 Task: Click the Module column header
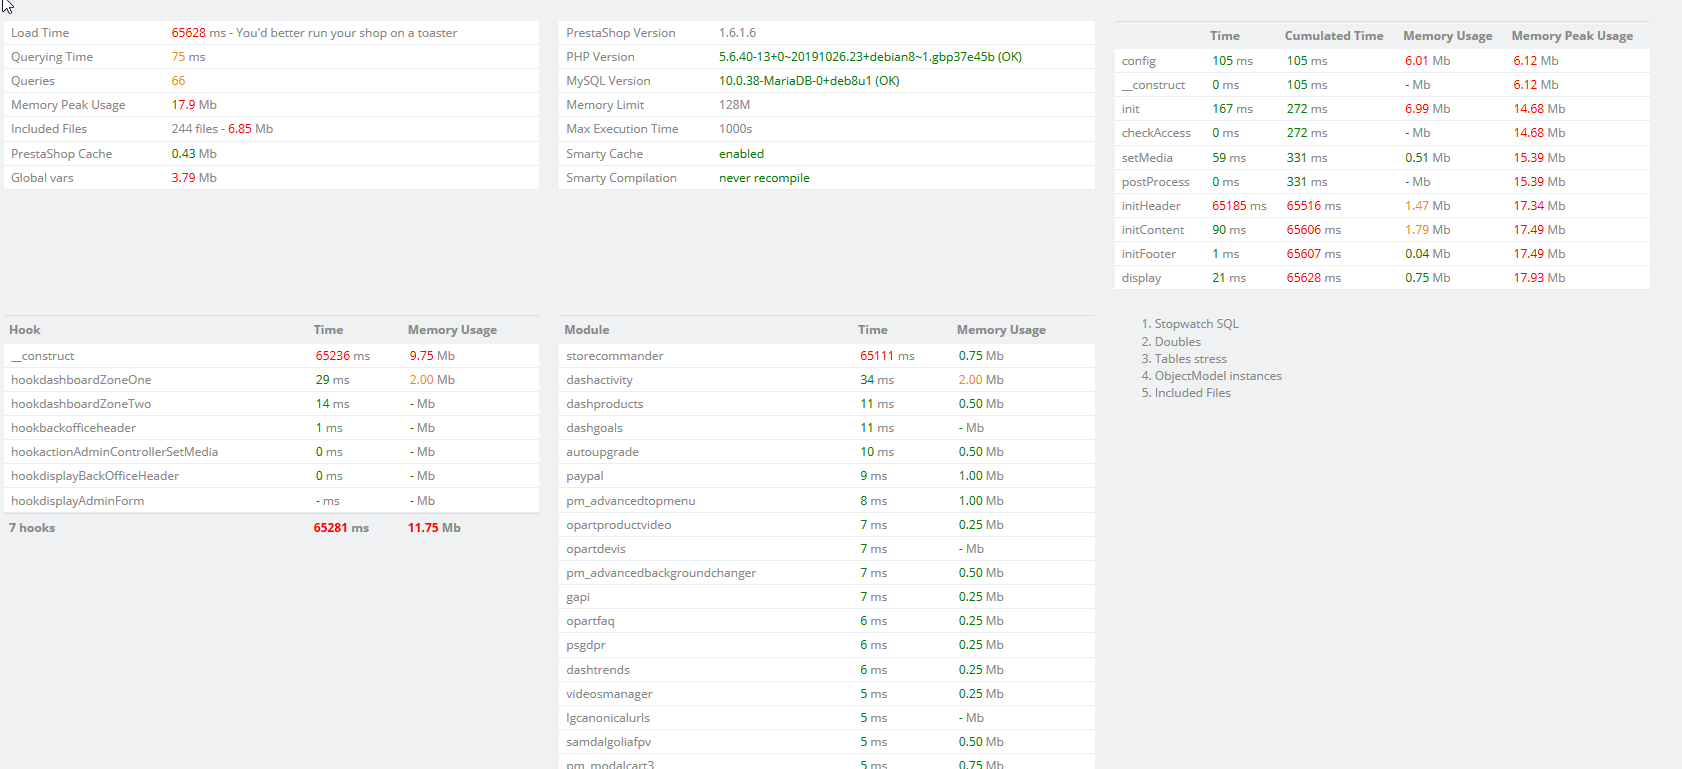click(587, 330)
